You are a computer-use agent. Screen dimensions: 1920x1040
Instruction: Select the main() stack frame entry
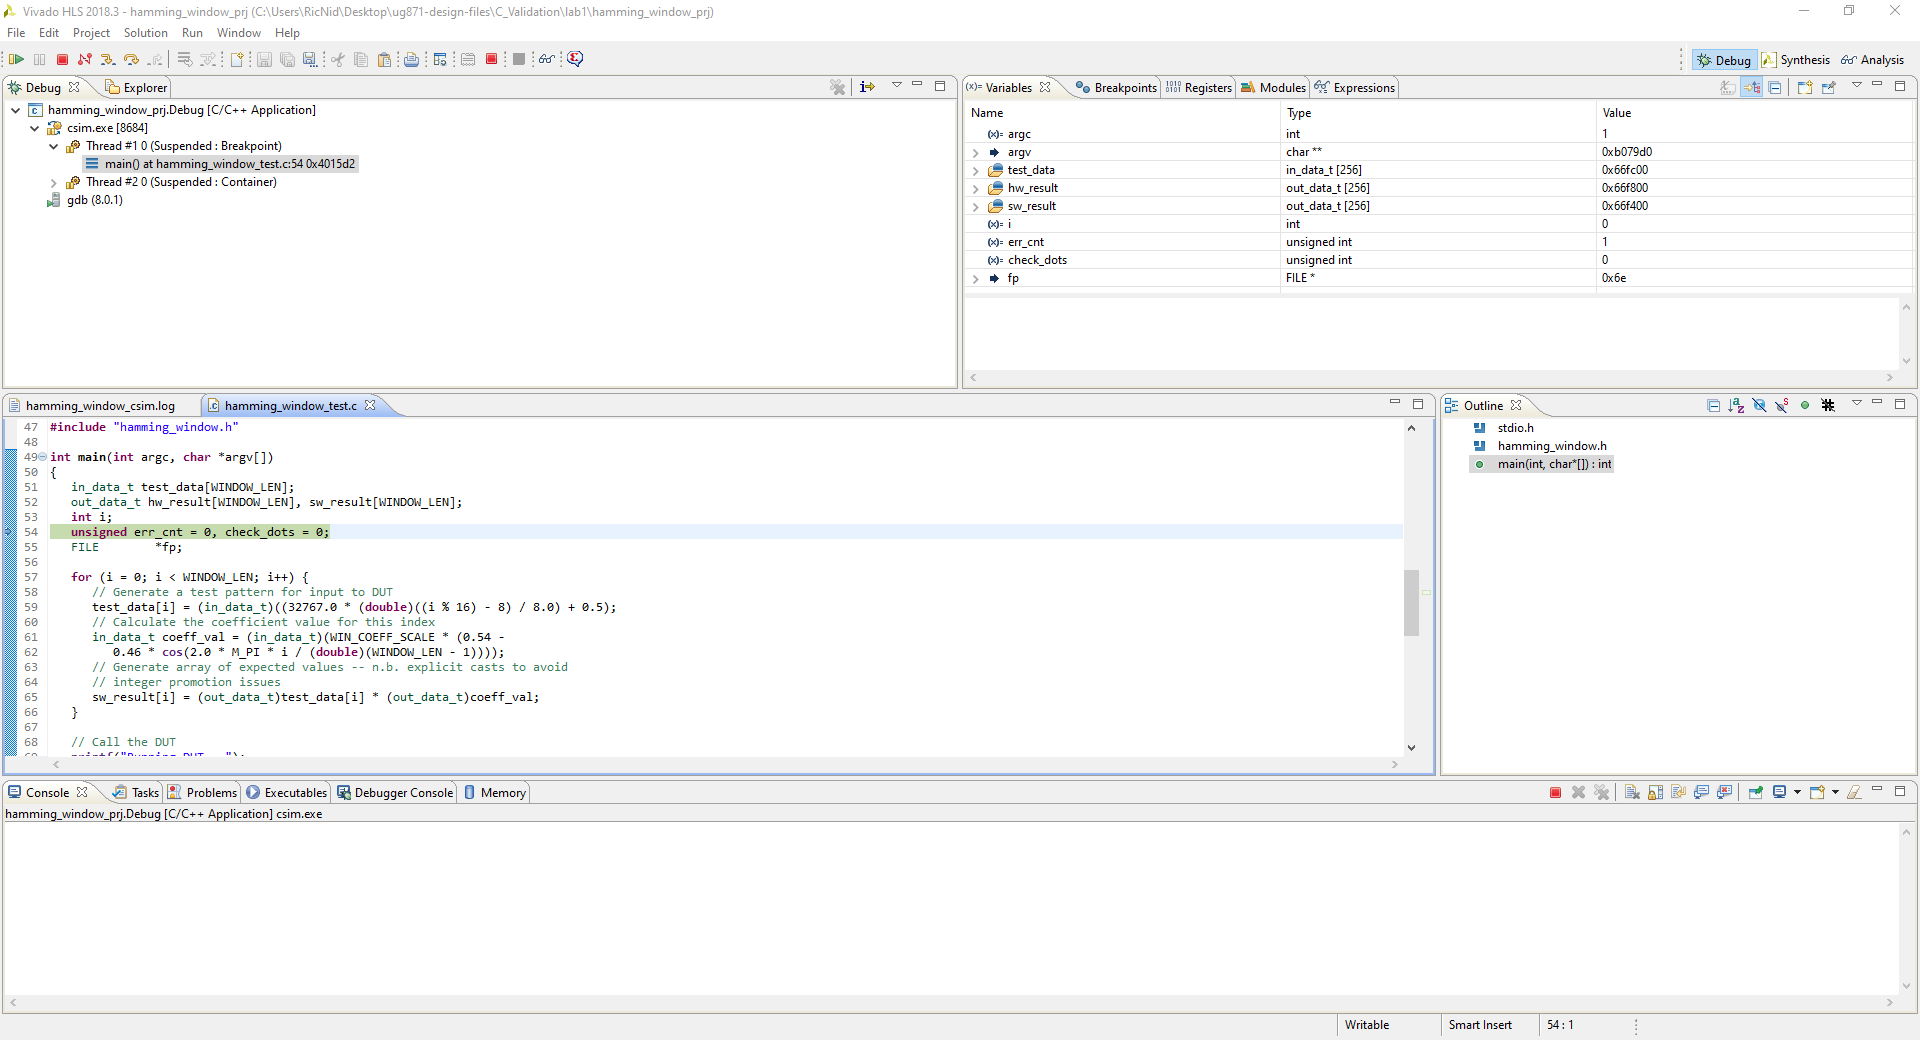pos(220,164)
